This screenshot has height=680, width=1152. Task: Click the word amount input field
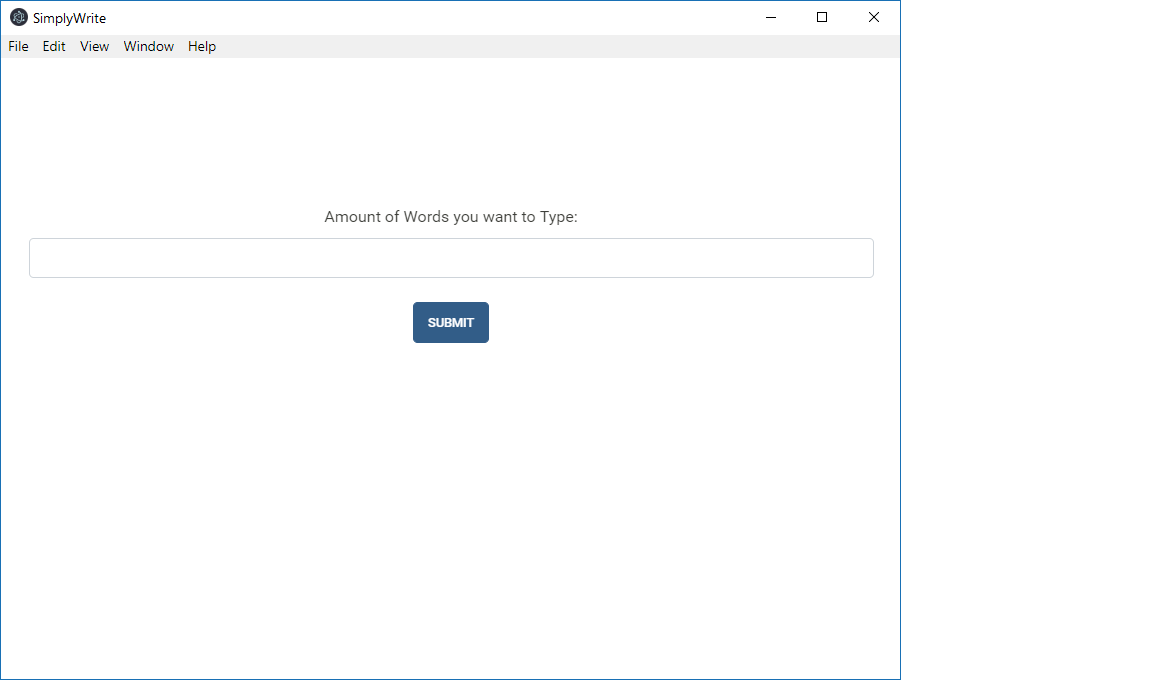click(x=451, y=258)
